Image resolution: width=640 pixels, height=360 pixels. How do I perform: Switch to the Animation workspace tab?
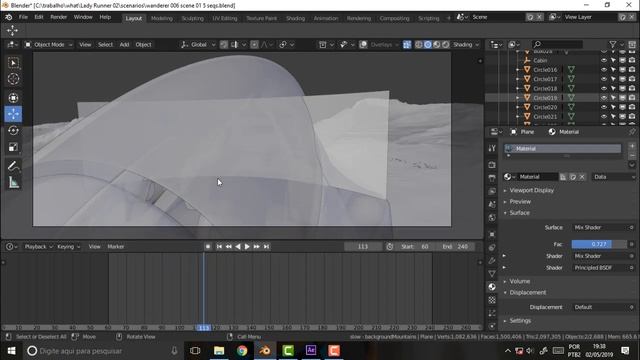pyautogui.click(x=326, y=18)
